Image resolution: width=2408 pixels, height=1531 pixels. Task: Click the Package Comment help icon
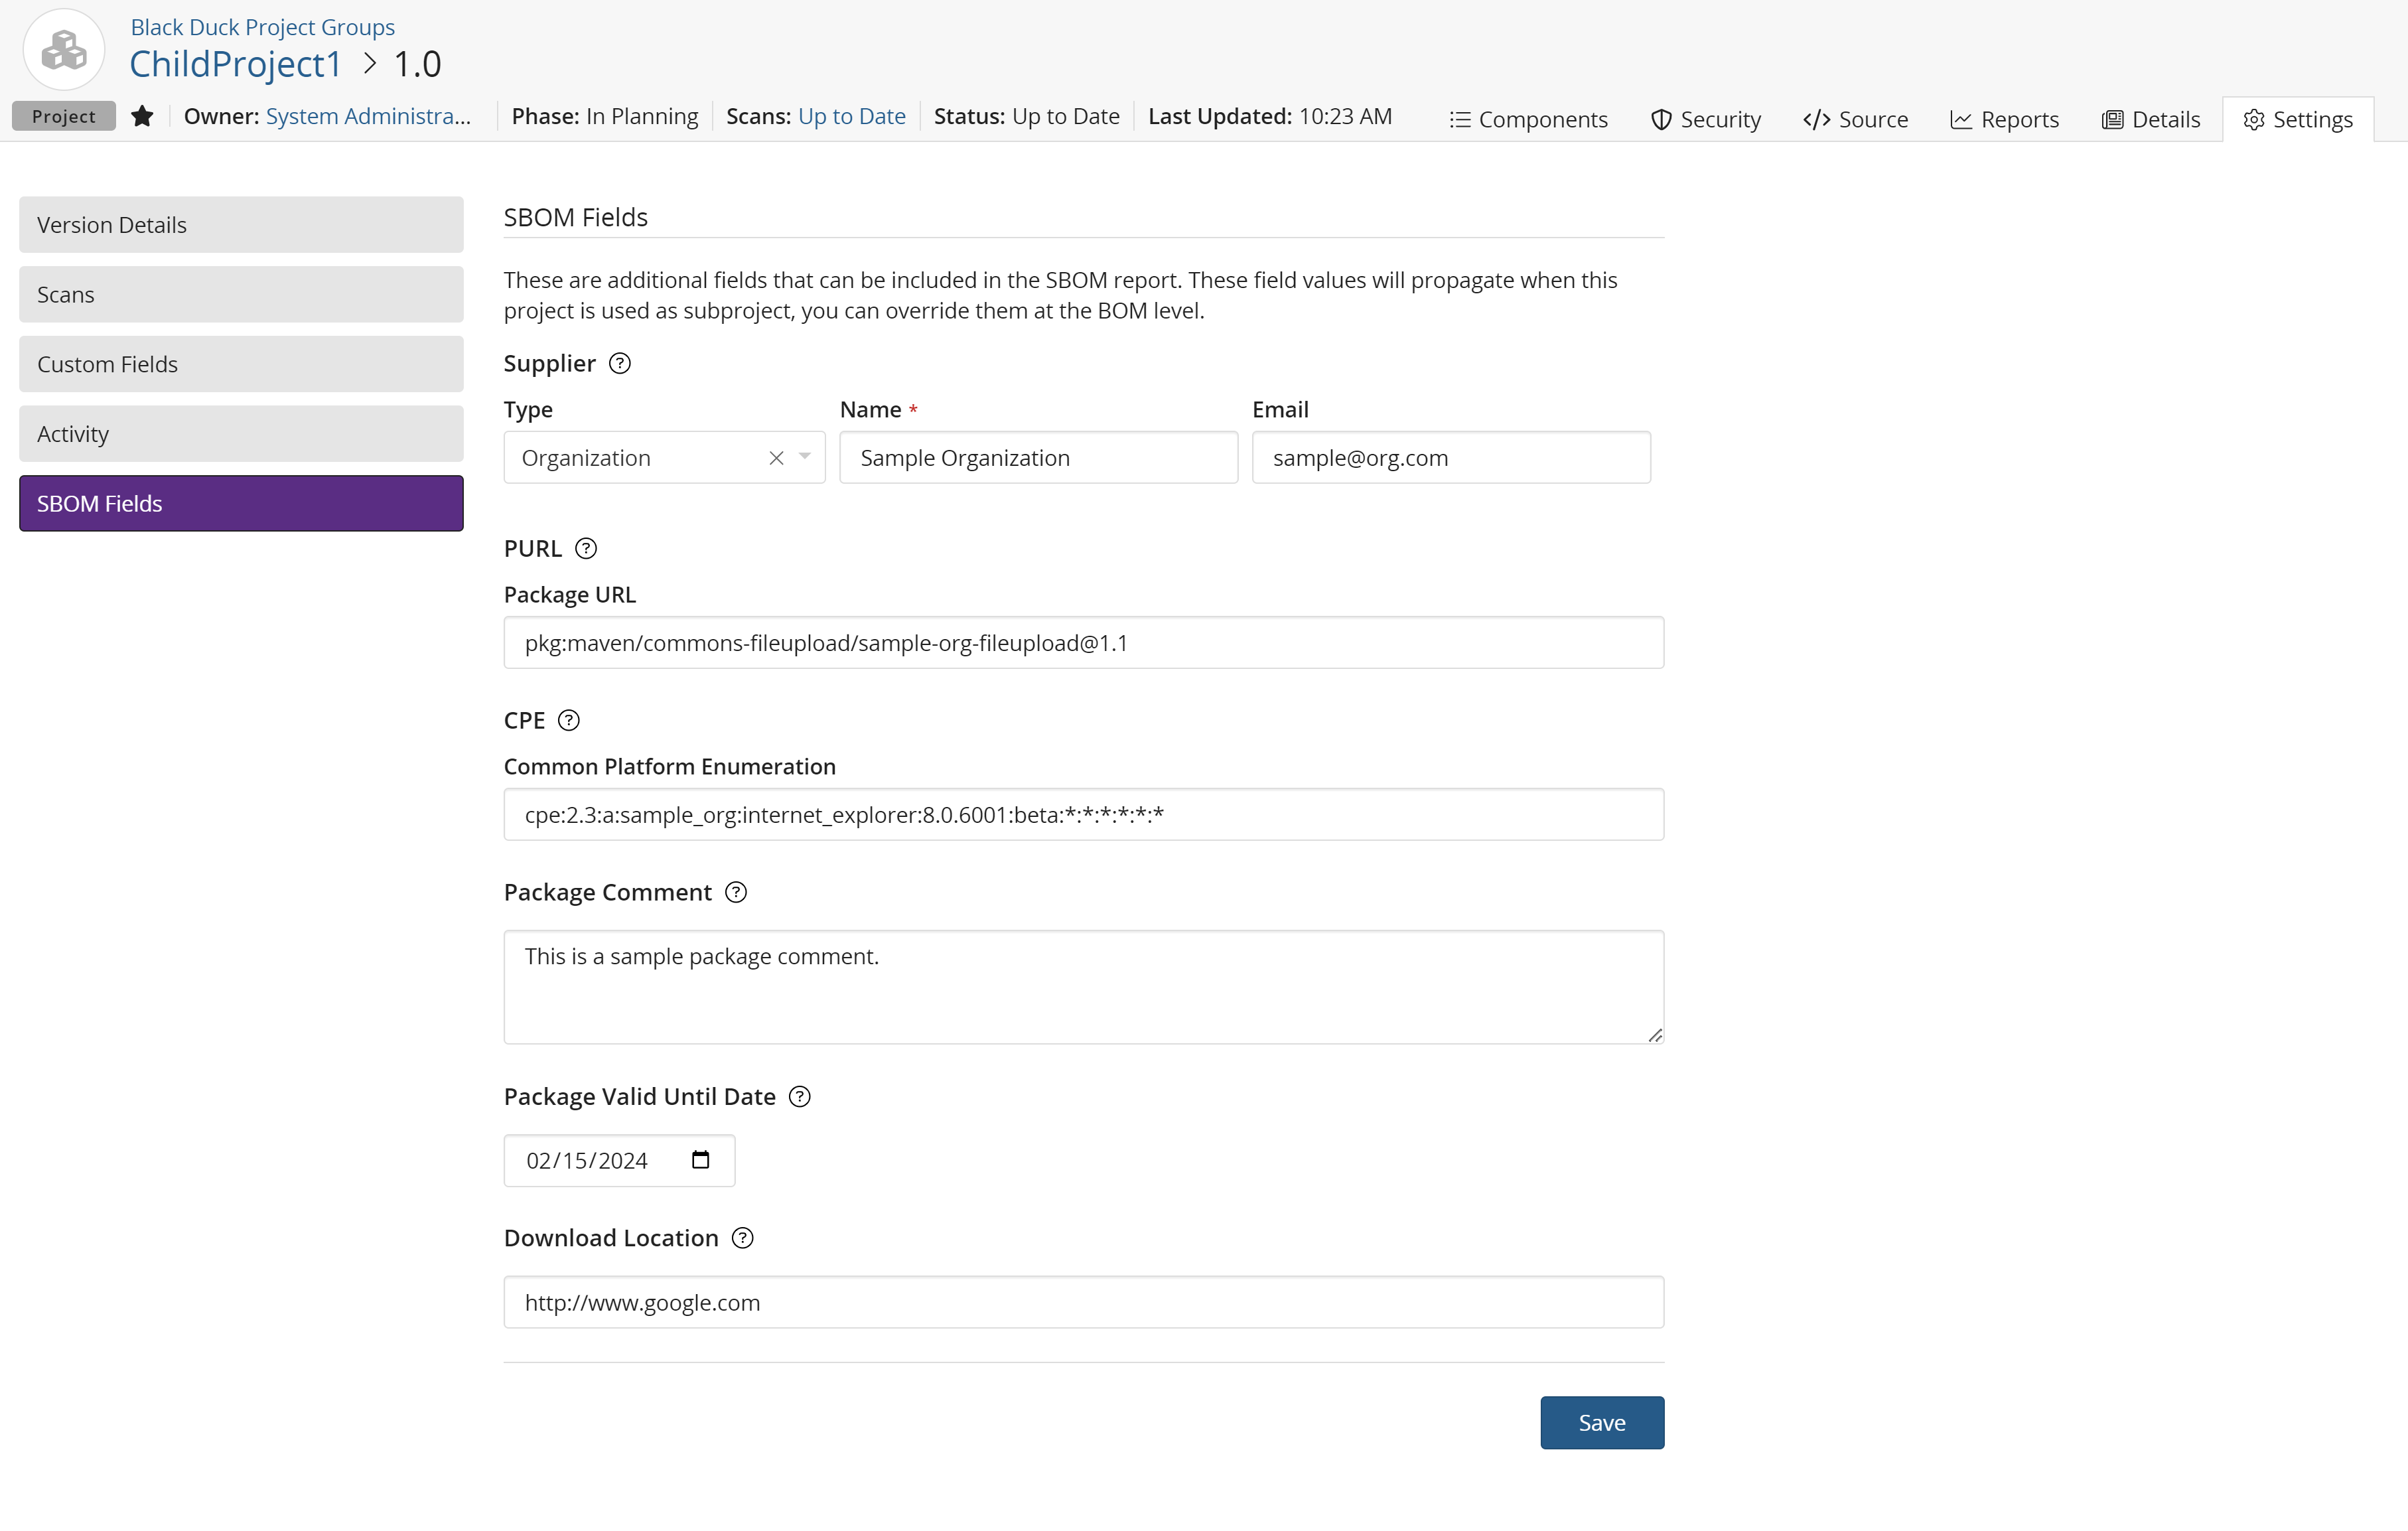coord(735,892)
